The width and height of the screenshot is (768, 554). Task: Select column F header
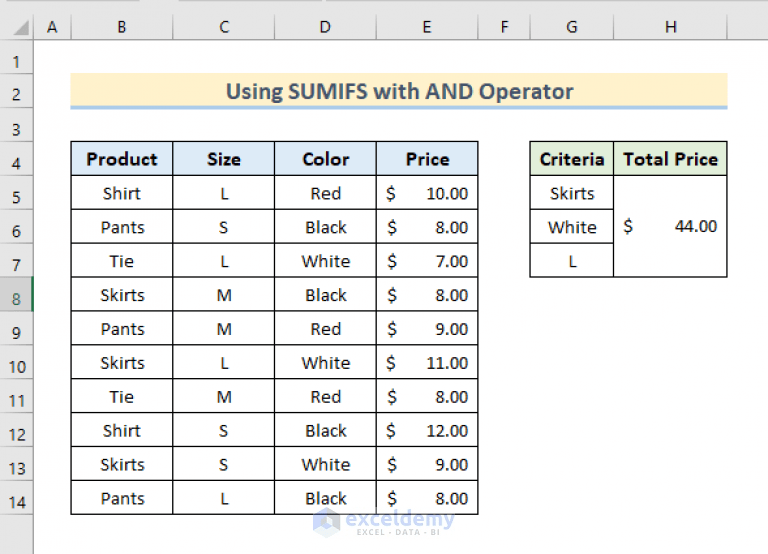[504, 27]
